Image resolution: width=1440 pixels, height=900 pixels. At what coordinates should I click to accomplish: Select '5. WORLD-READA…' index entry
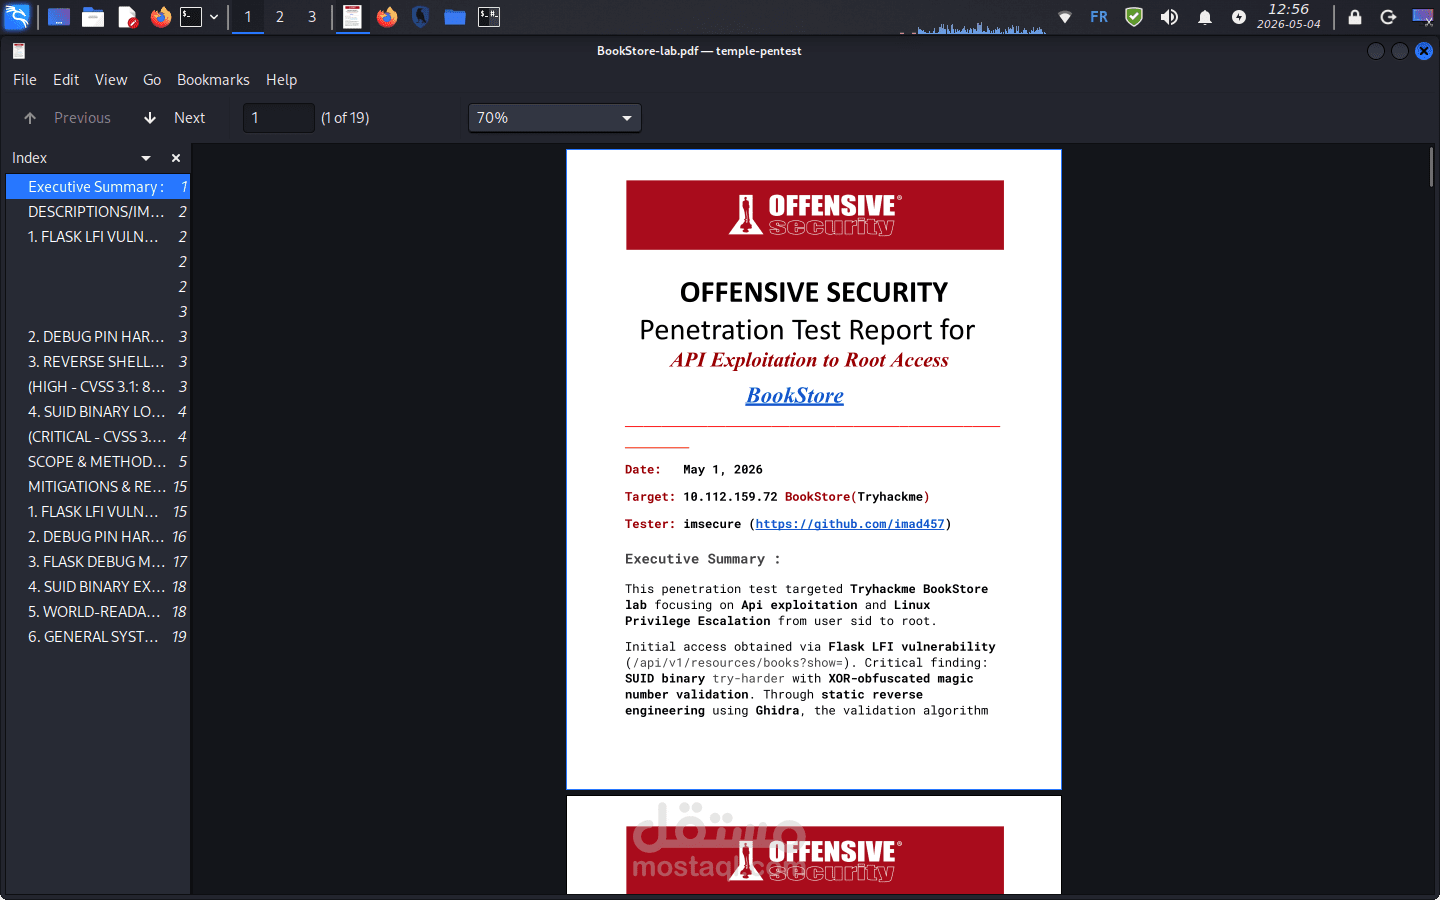point(98,612)
